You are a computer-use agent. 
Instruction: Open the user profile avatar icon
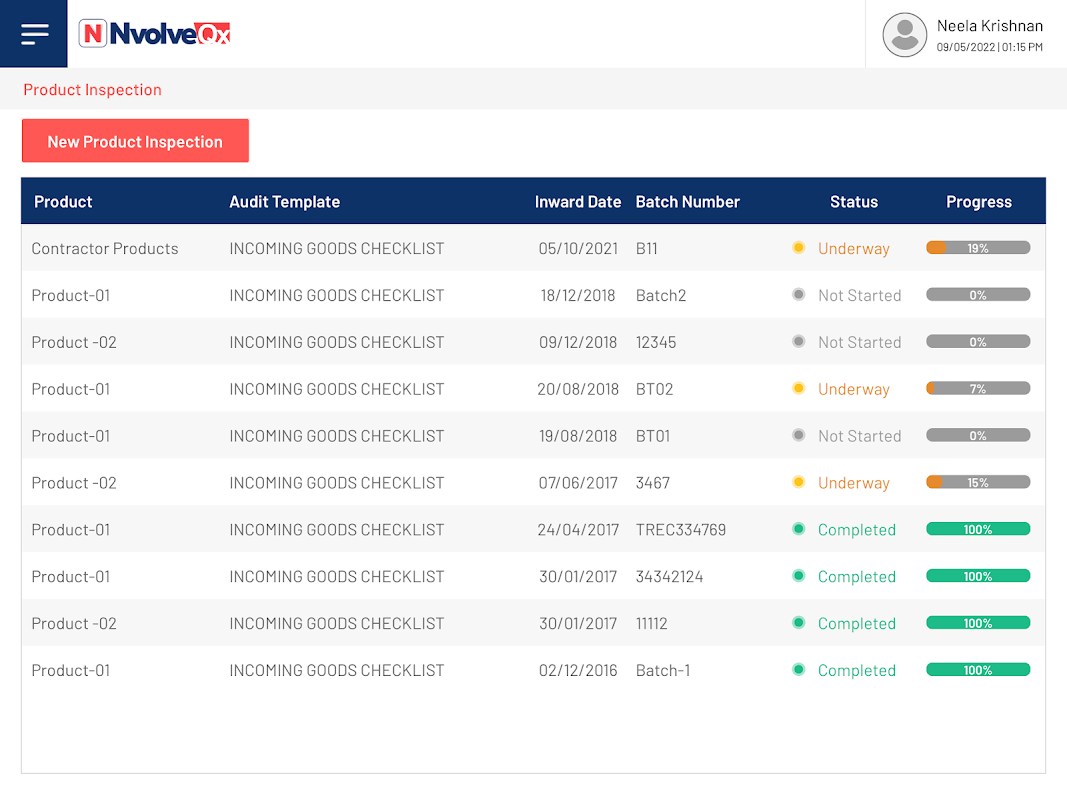(904, 35)
